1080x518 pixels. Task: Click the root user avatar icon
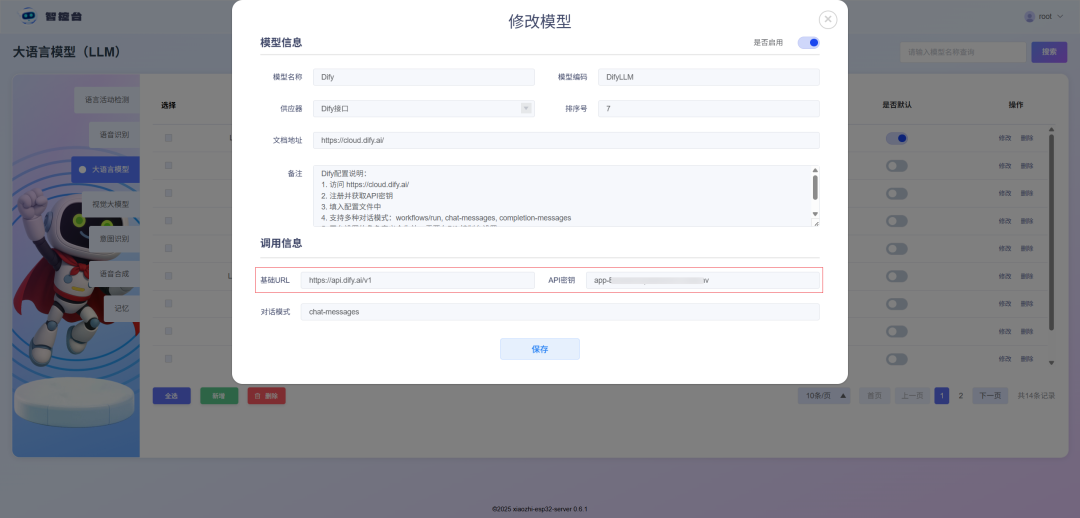tap(1030, 17)
